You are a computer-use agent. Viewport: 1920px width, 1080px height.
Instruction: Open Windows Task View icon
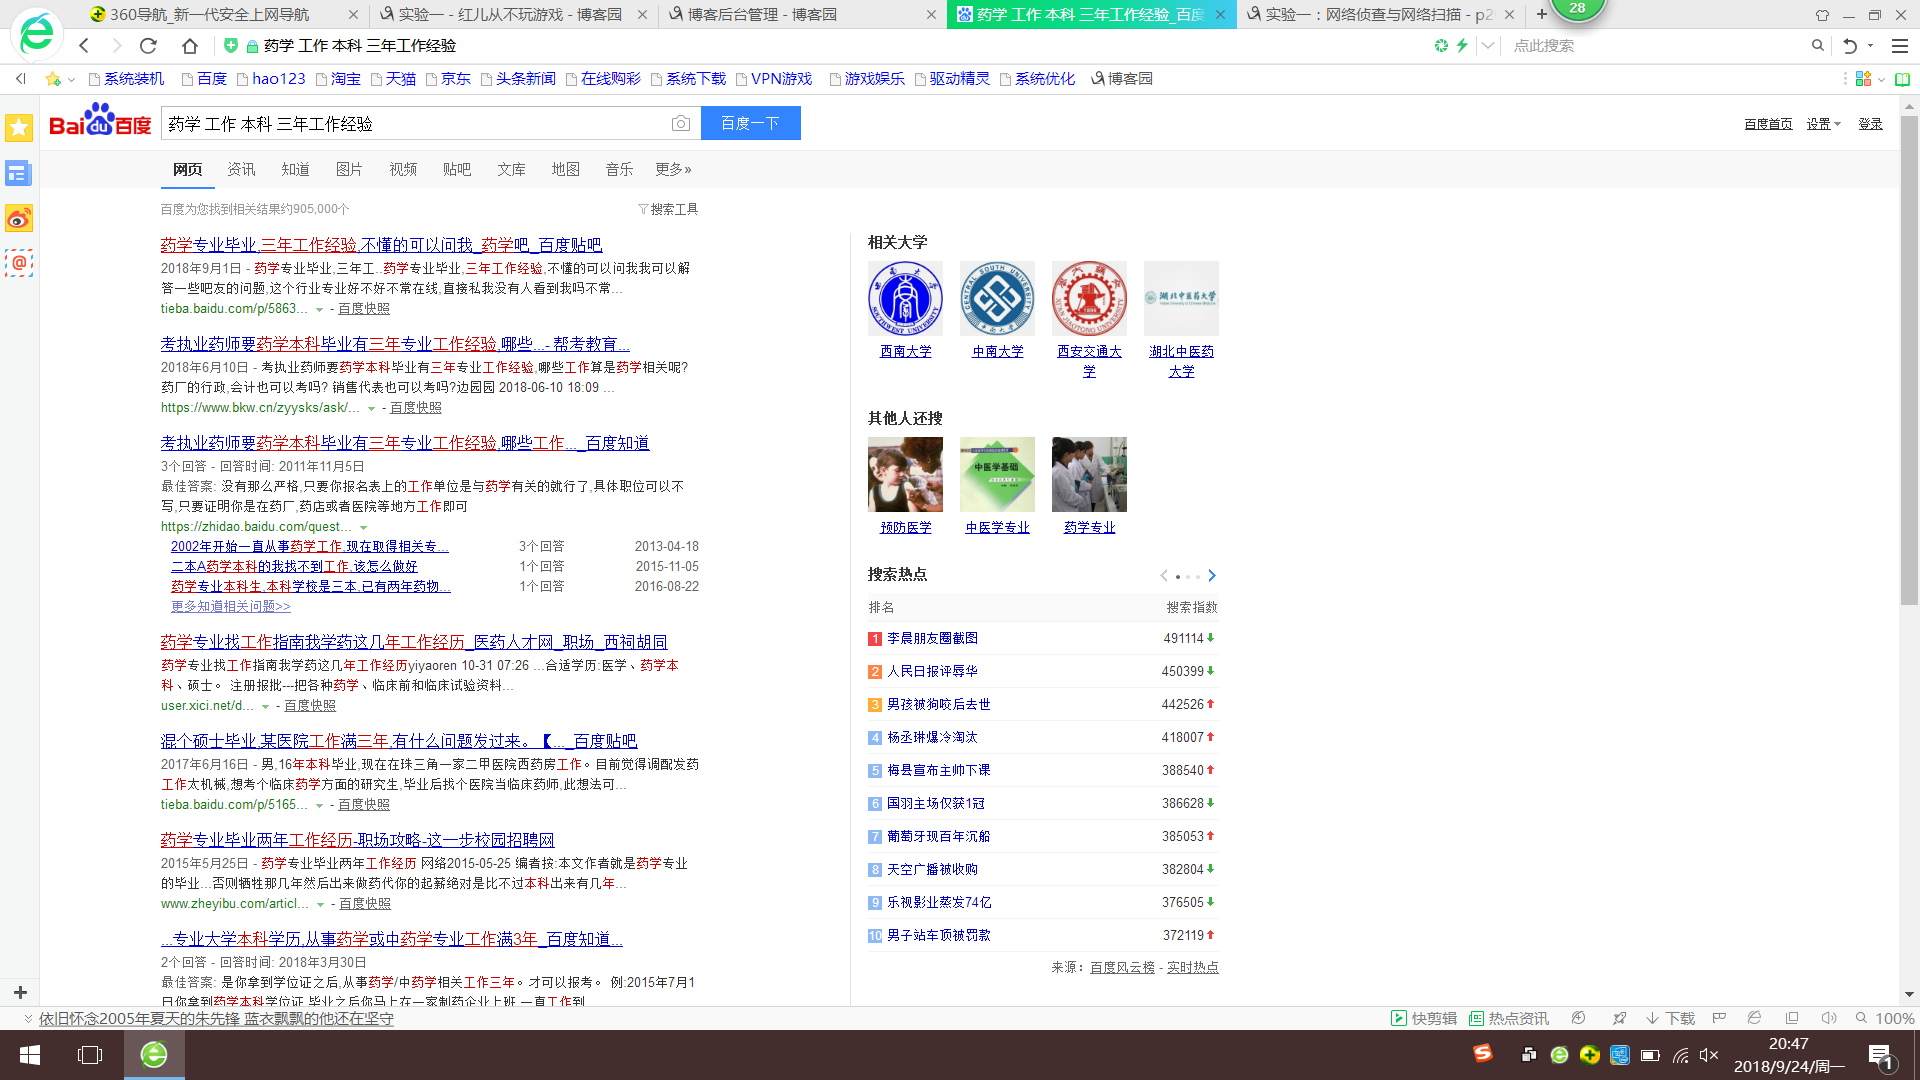(90, 1055)
